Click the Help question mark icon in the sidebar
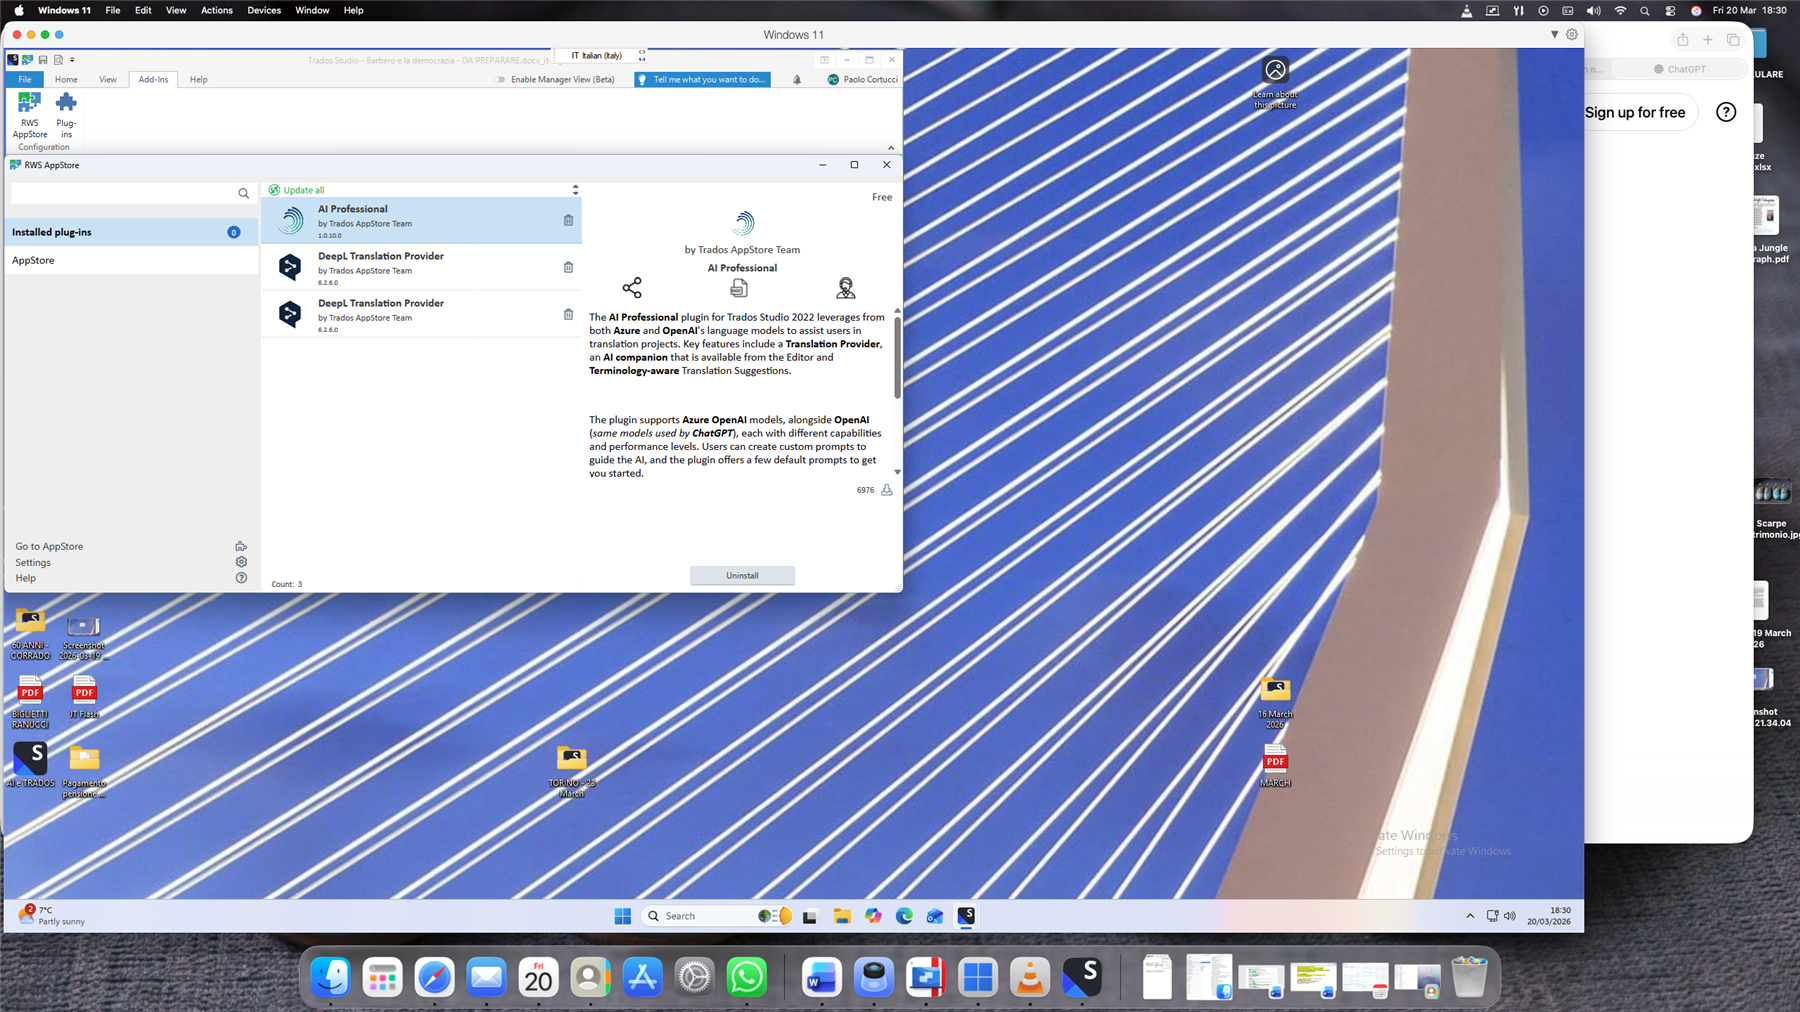This screenshot has width=1800, height=1012. (x=240, y=578)
